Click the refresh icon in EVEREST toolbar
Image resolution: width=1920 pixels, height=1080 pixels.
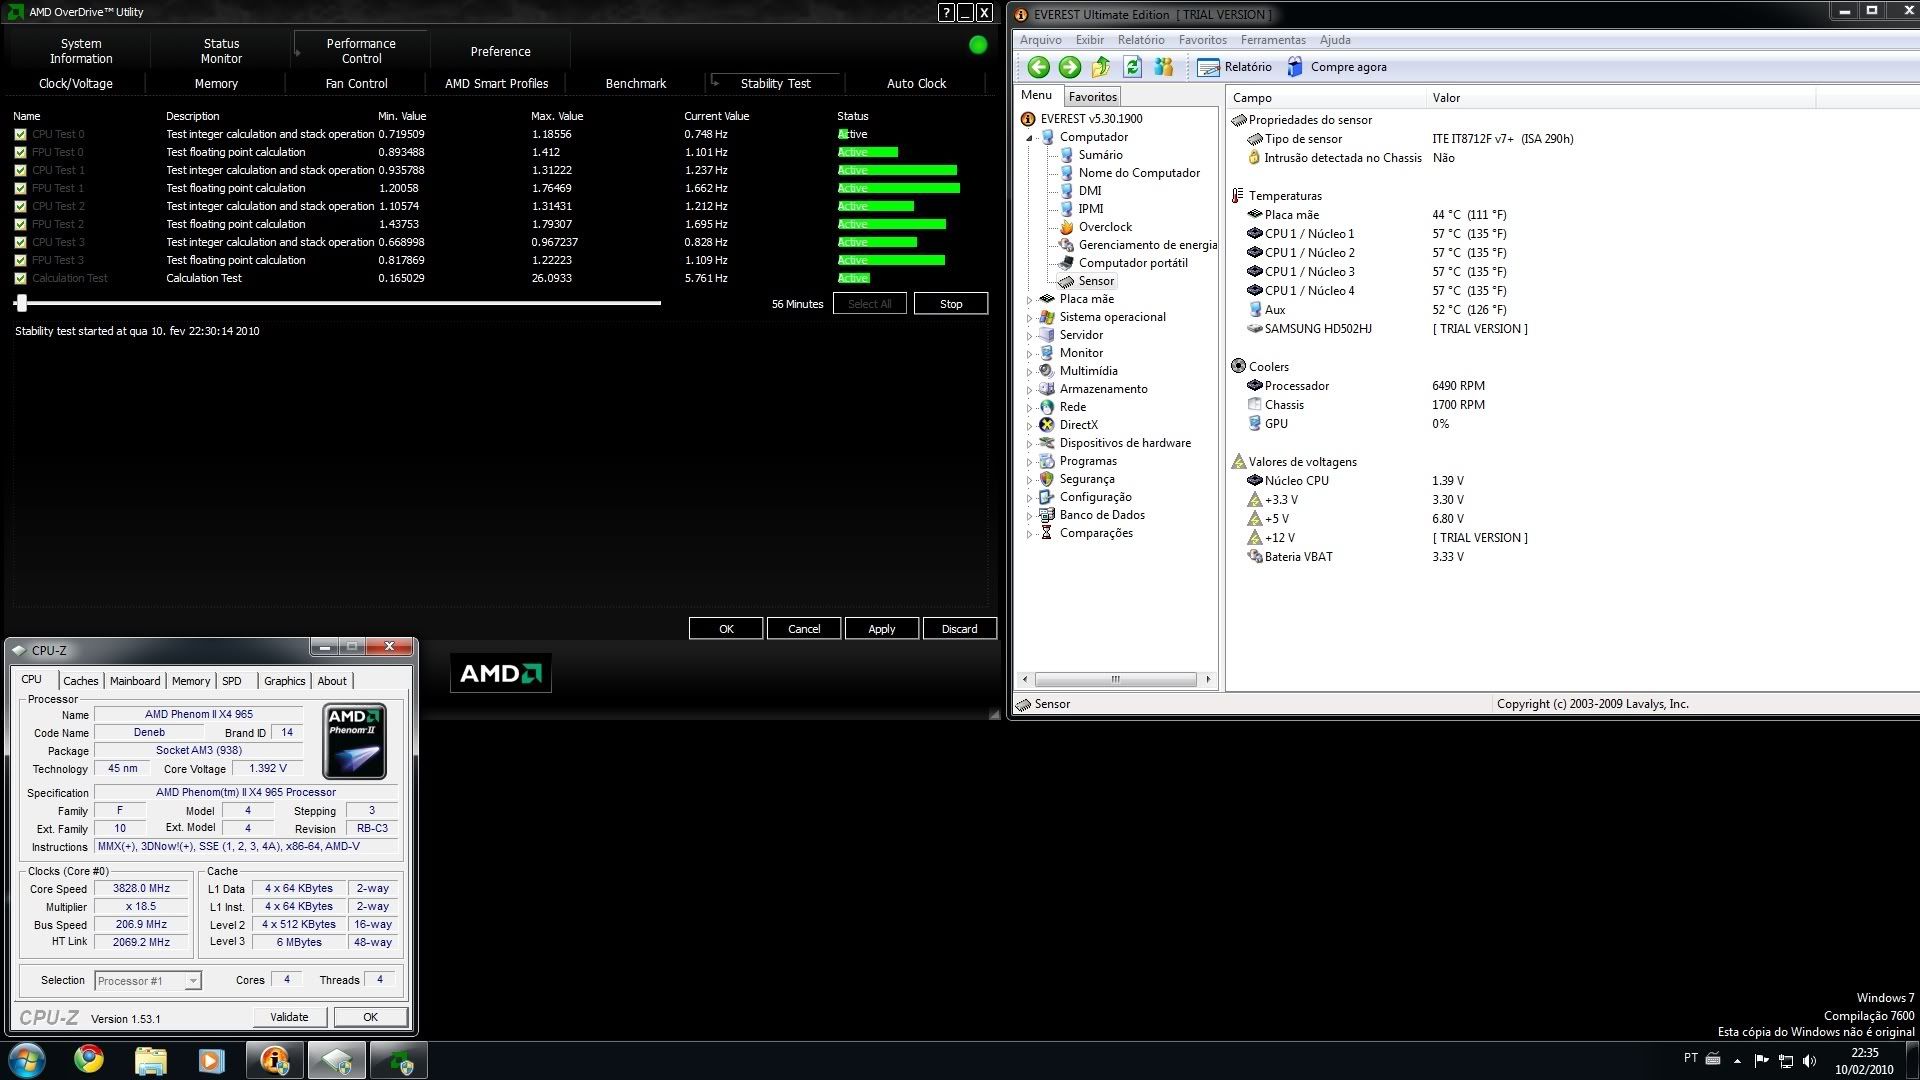coord(1131,67)
